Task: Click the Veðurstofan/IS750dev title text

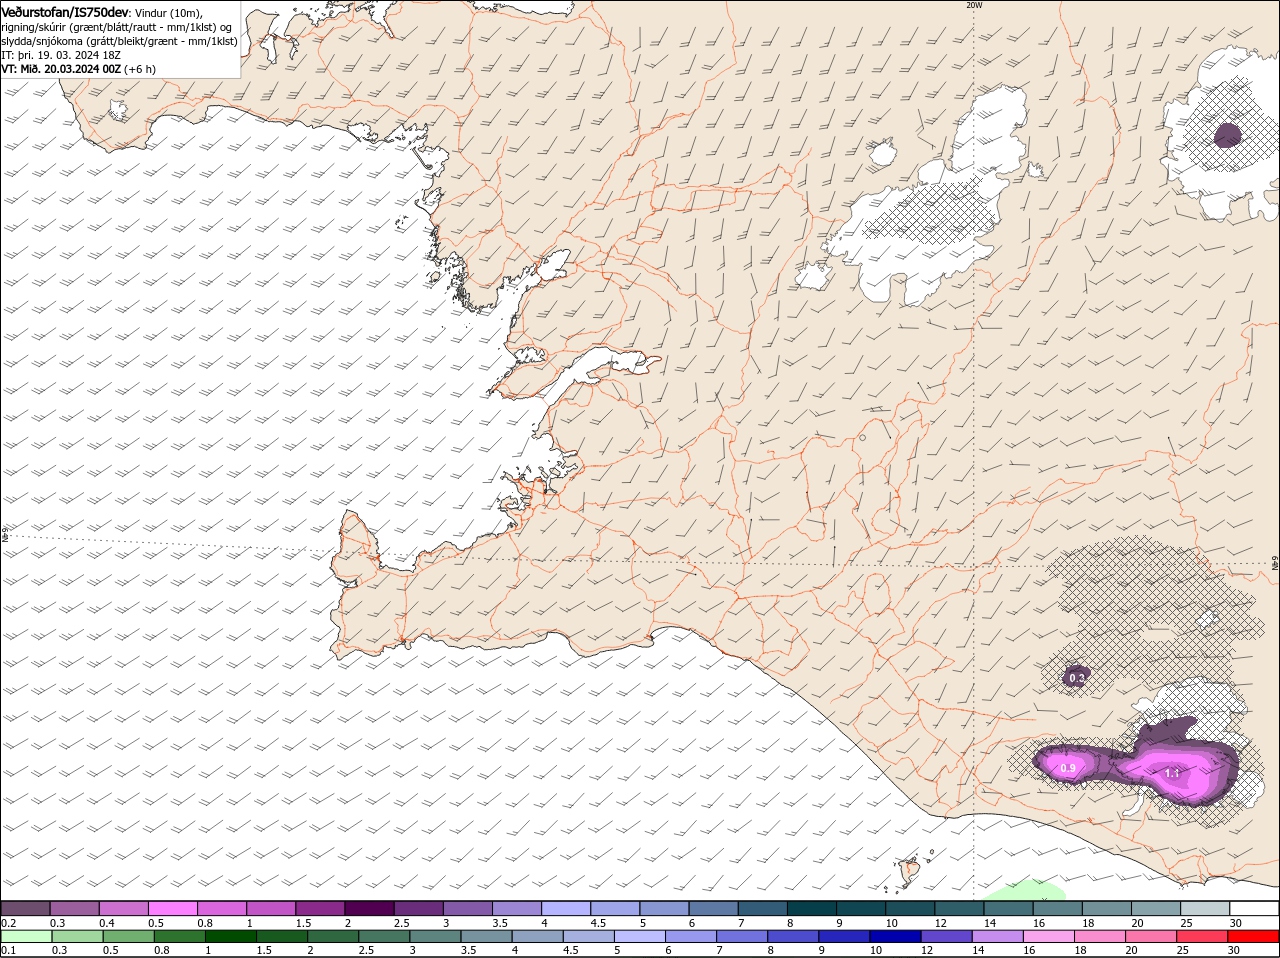Action: click(65, 11)
